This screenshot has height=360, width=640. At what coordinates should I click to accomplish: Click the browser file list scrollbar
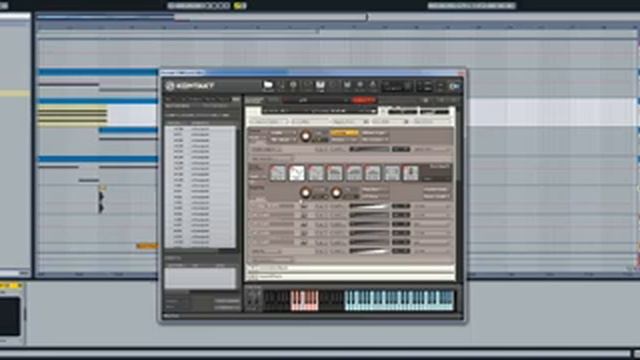coord(238,187)
